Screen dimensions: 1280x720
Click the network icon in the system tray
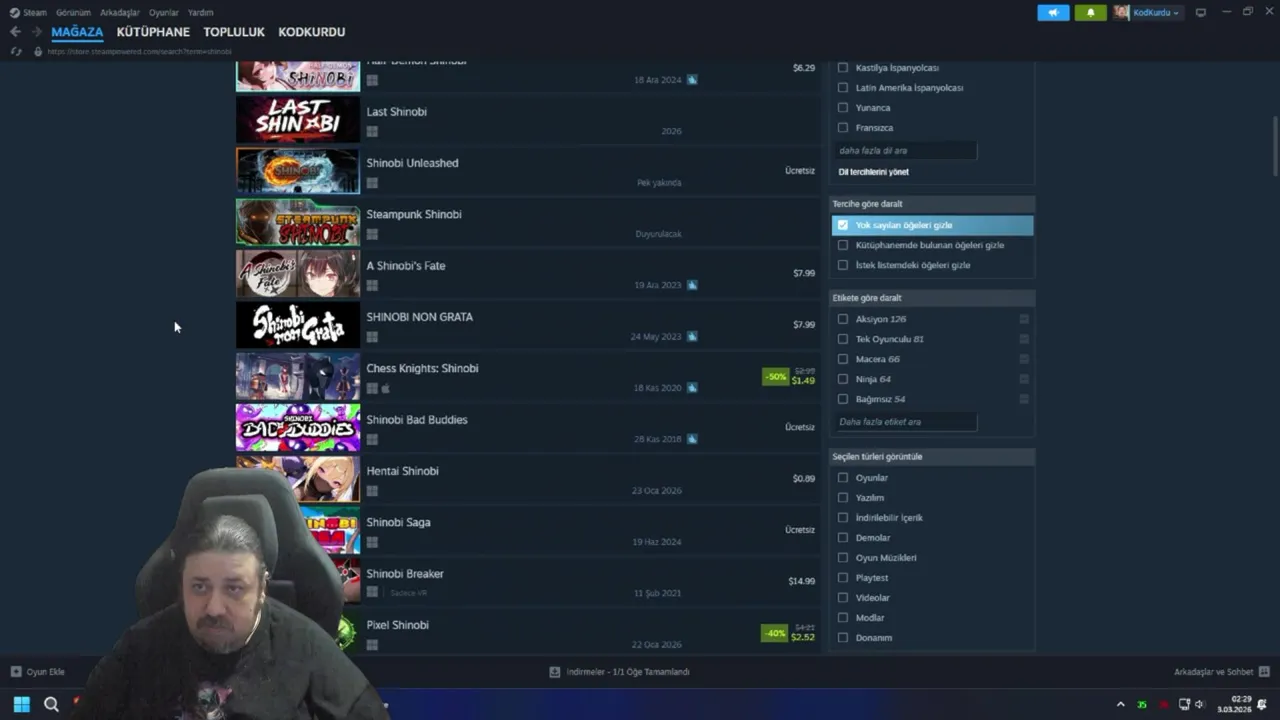[x=1184, y=705]
